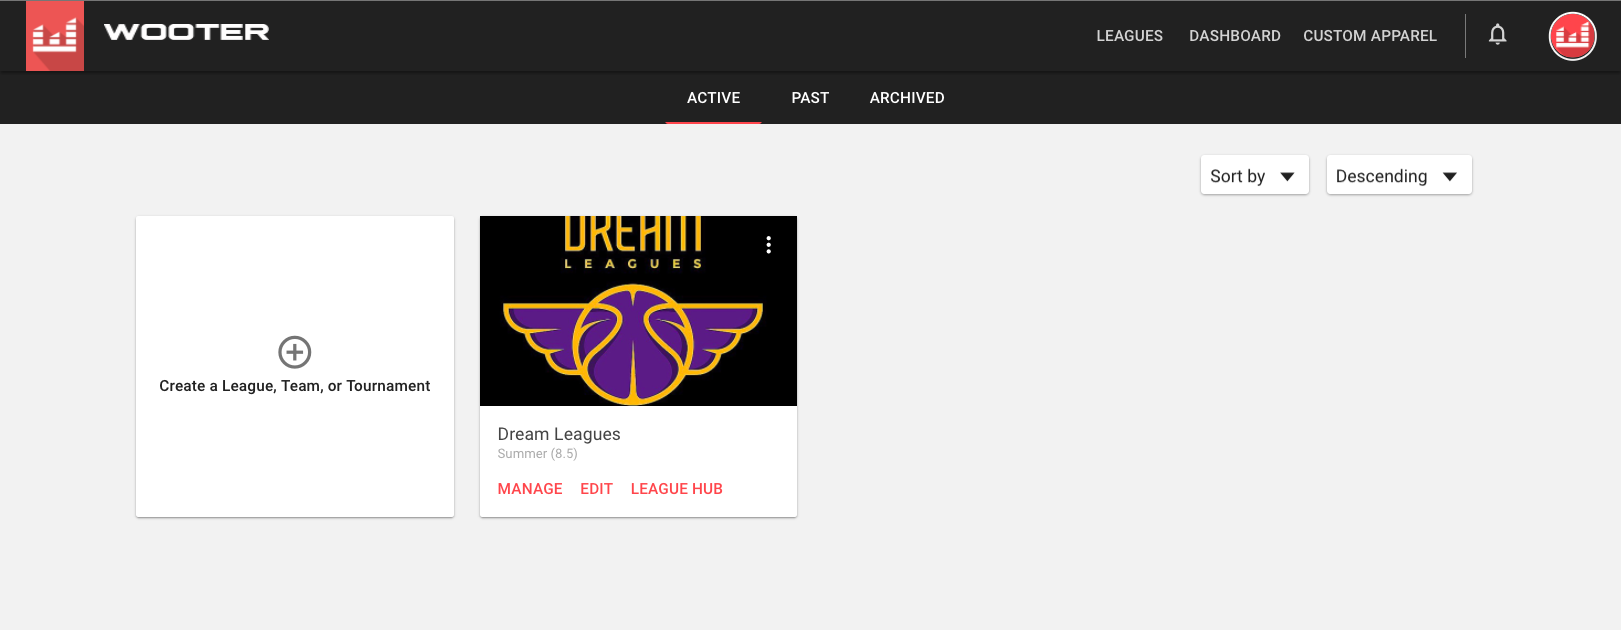Click the plus circle create icon
Viewport: 1621px width, 630px height.
295,352
